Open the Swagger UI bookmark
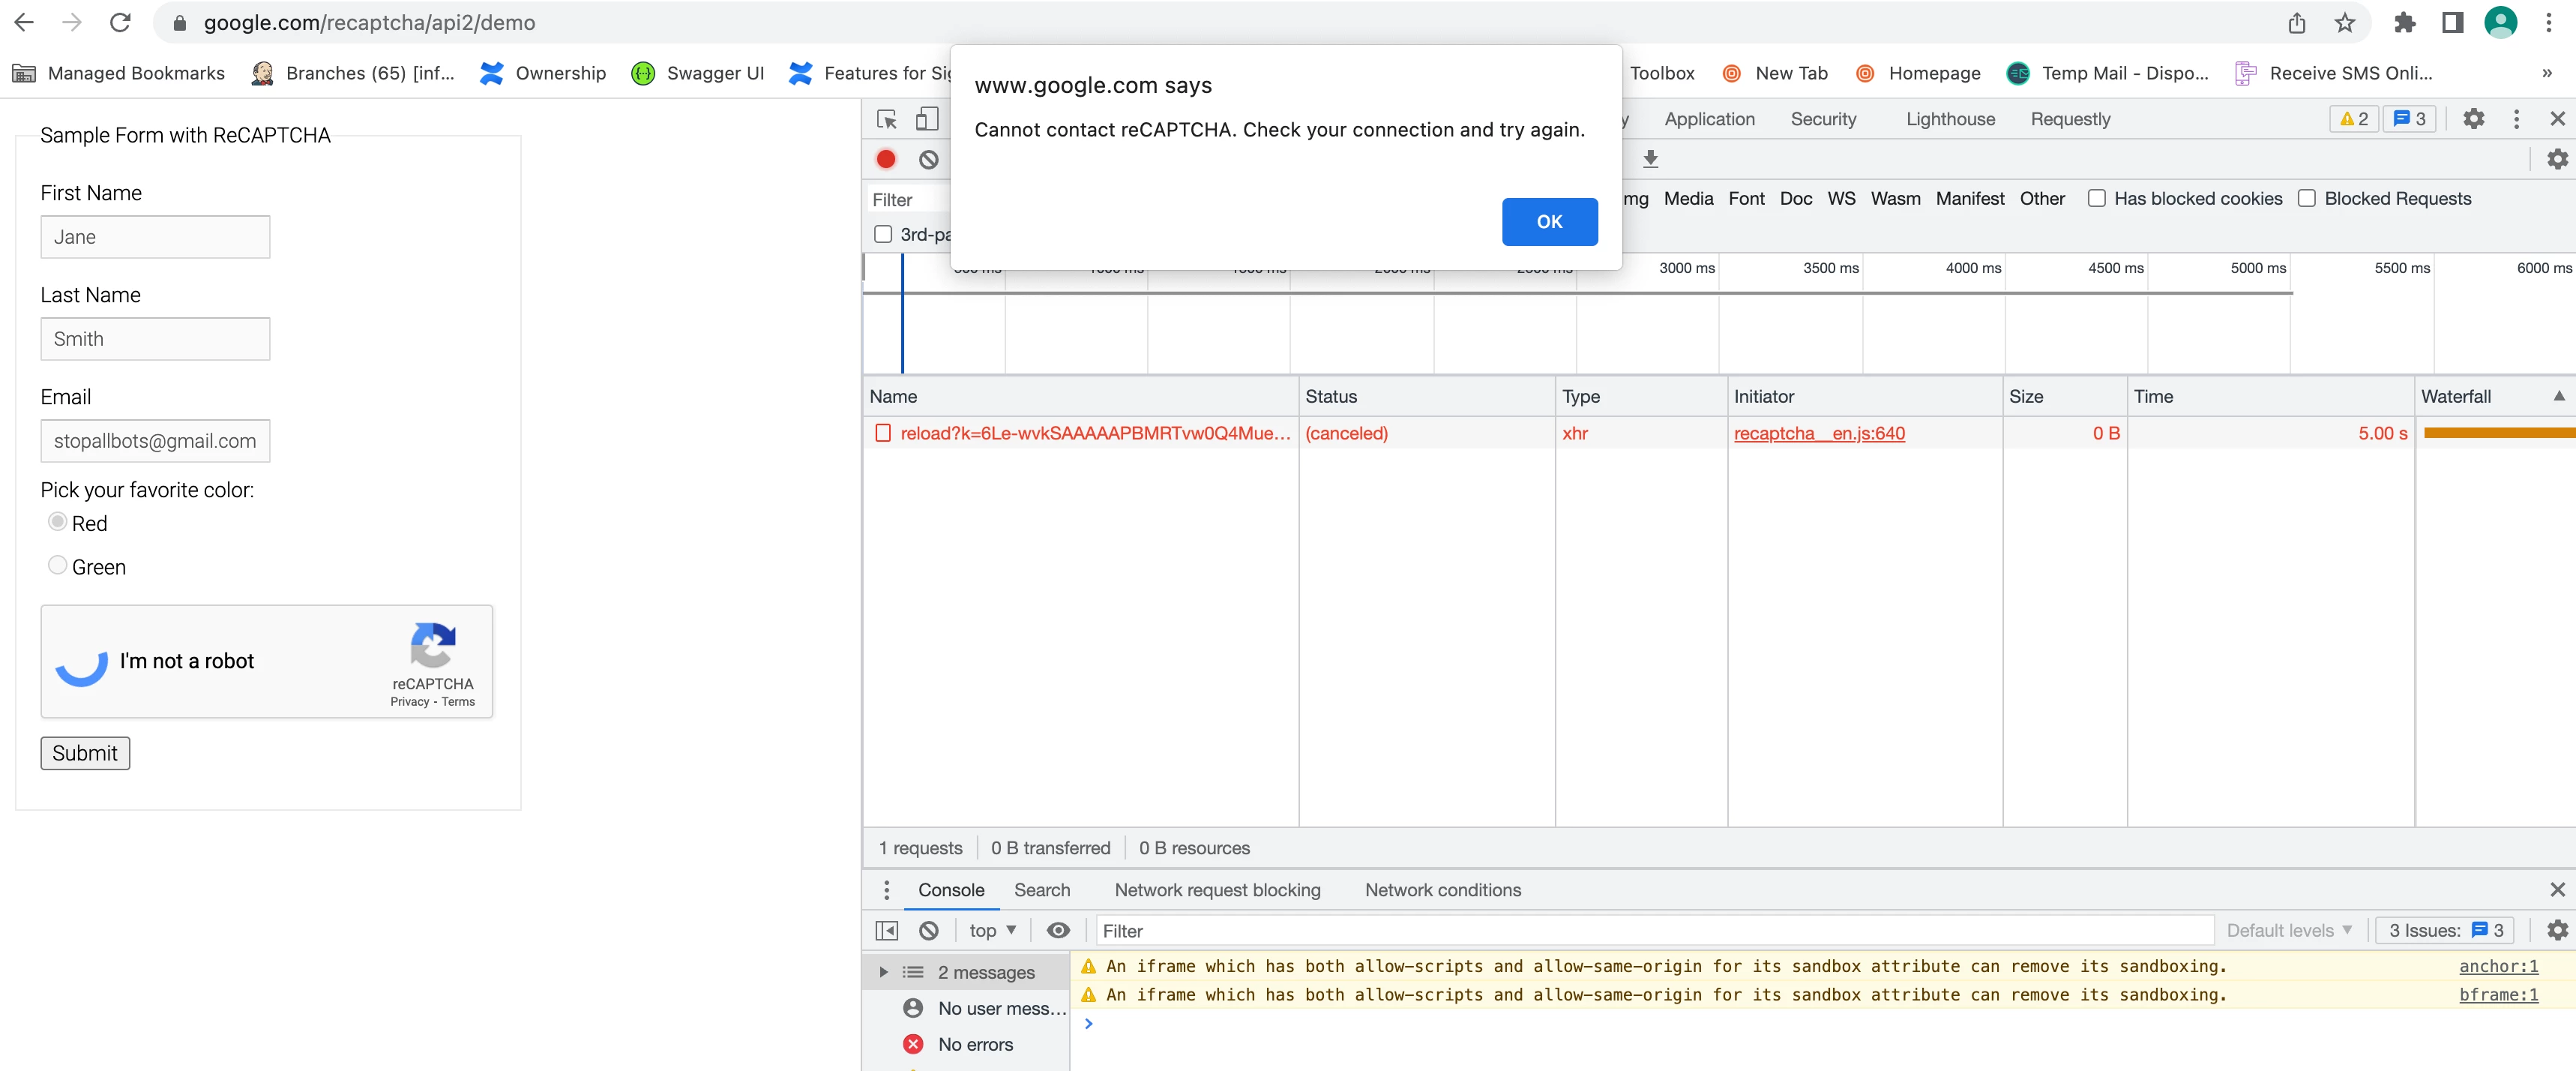This screenshot has height=1071, width=2576. (x=698, y=73)
